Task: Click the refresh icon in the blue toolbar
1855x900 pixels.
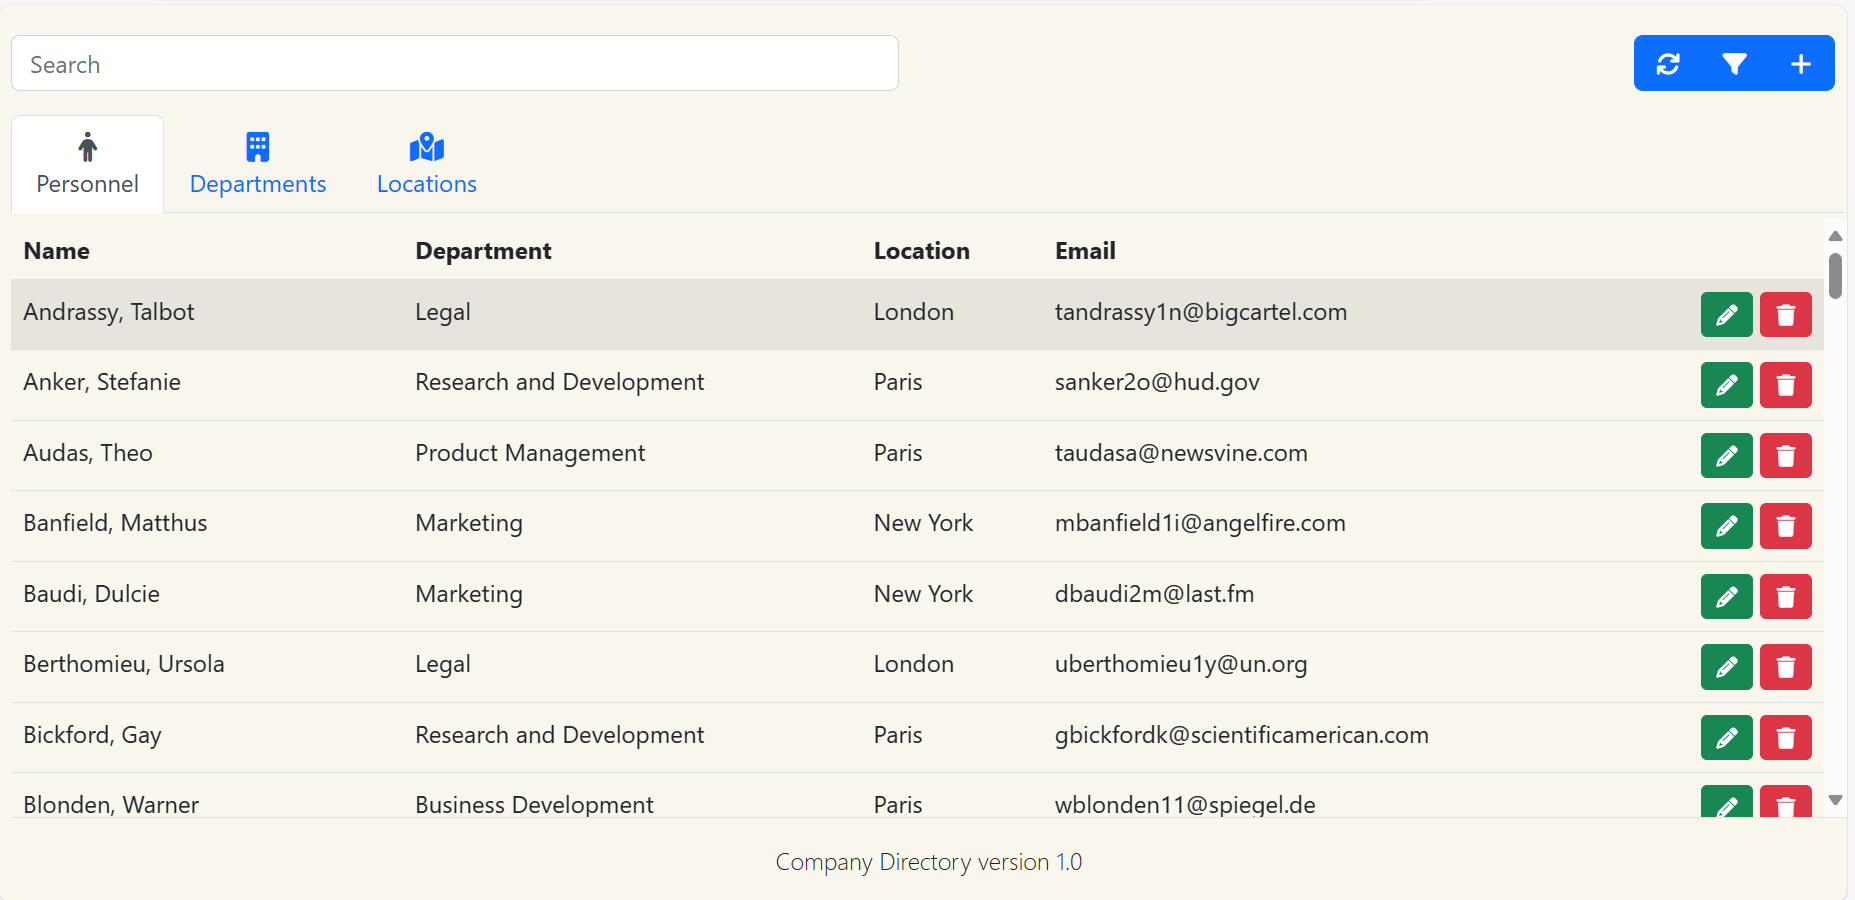Action: (1667, 64)
